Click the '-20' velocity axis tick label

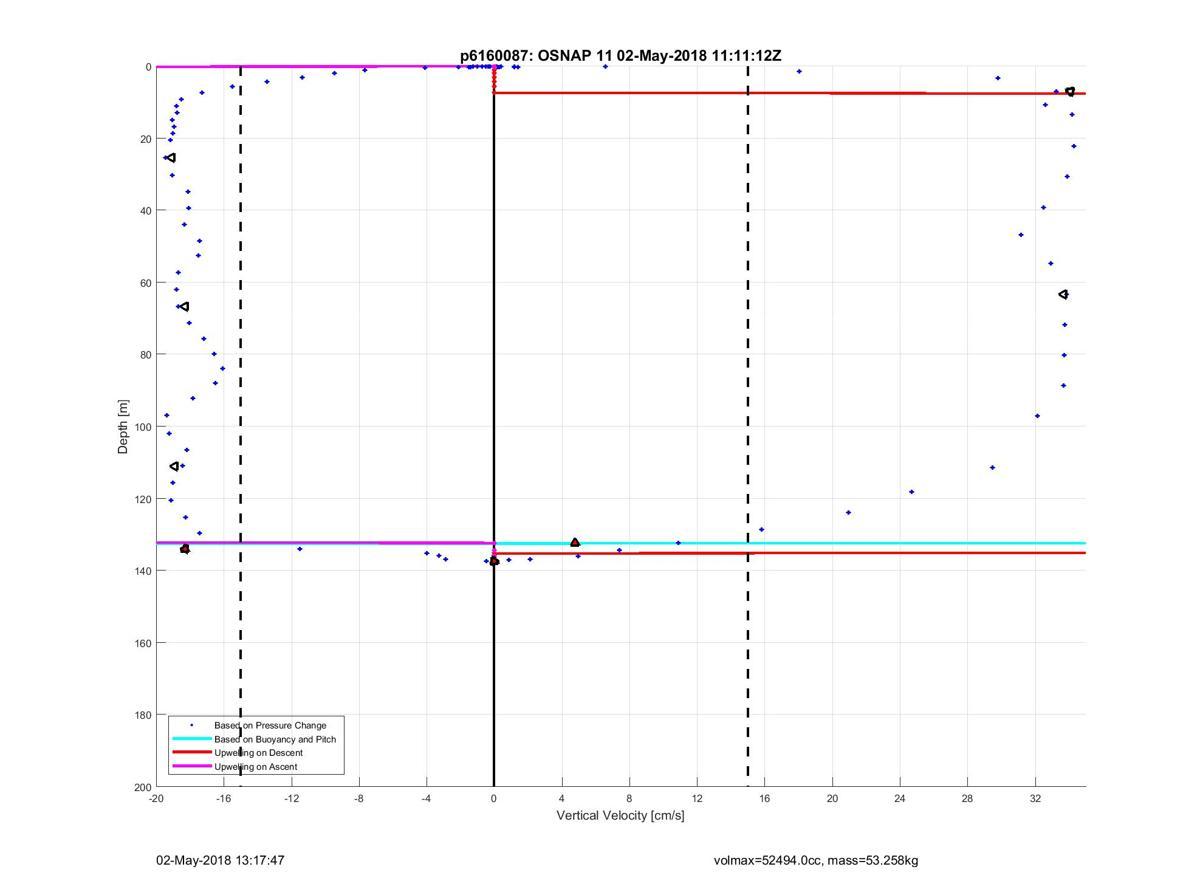(156, 799)
